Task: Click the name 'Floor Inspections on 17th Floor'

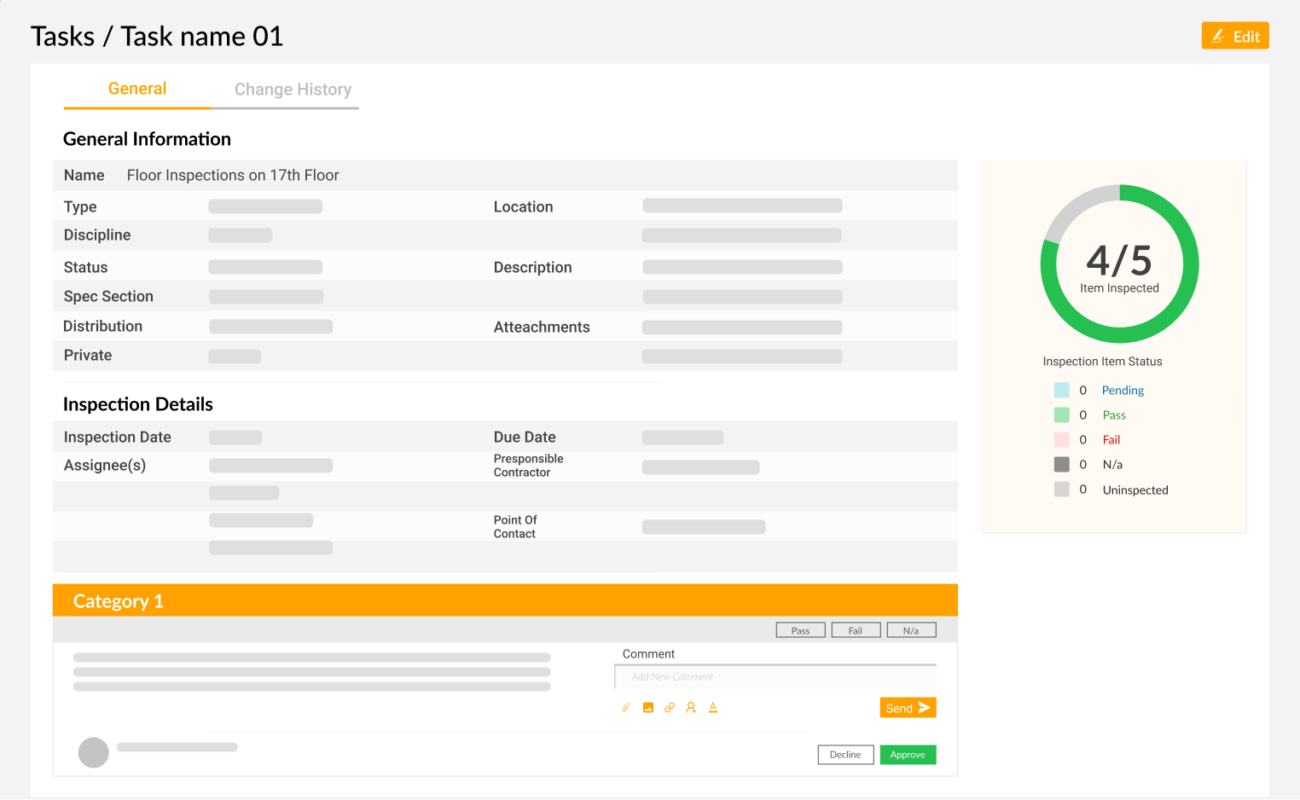Action: coord(233,175)
